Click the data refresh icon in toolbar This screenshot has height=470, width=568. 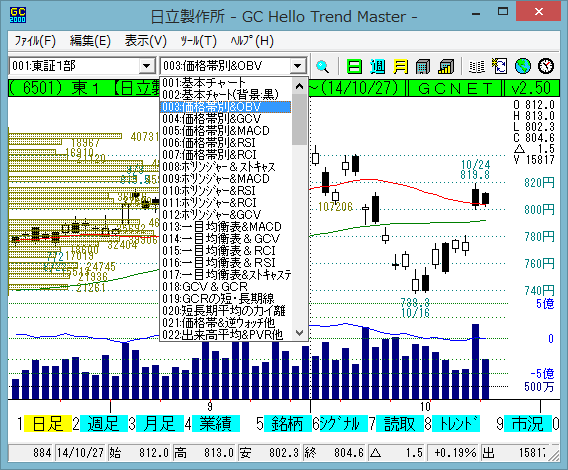click(x=500, y=66)
